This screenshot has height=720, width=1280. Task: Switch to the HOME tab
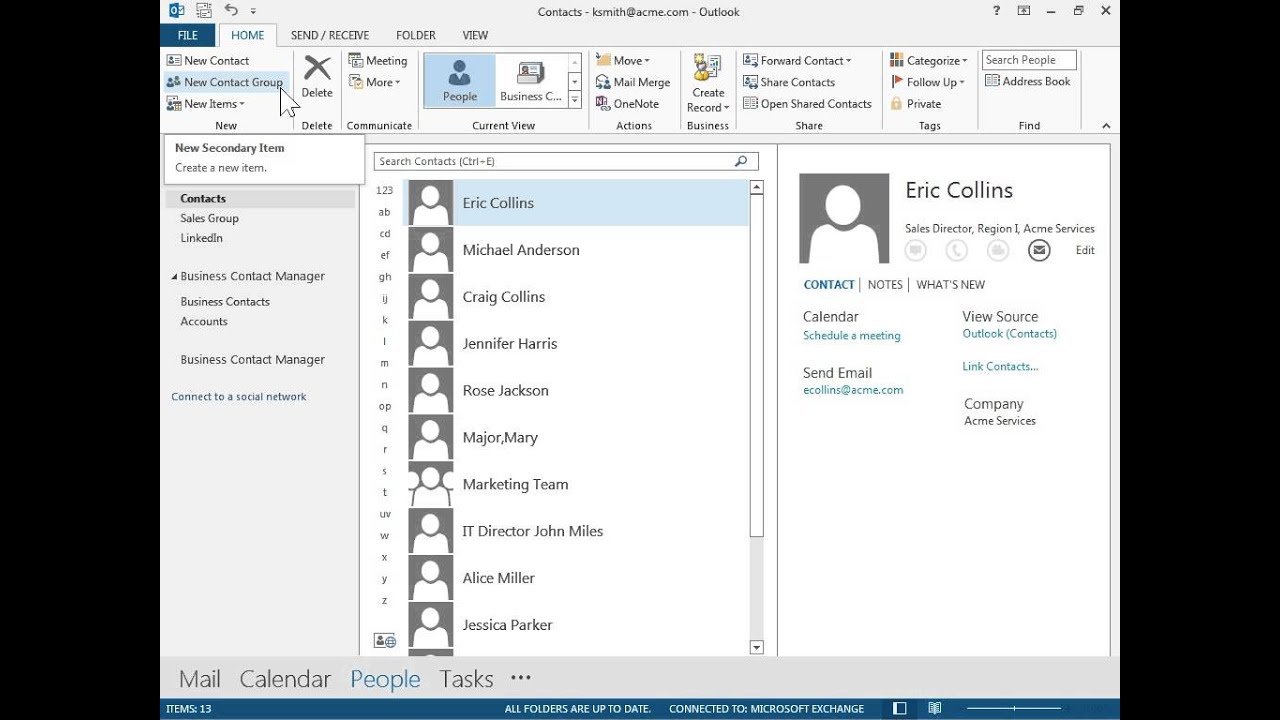coord(247,35)
